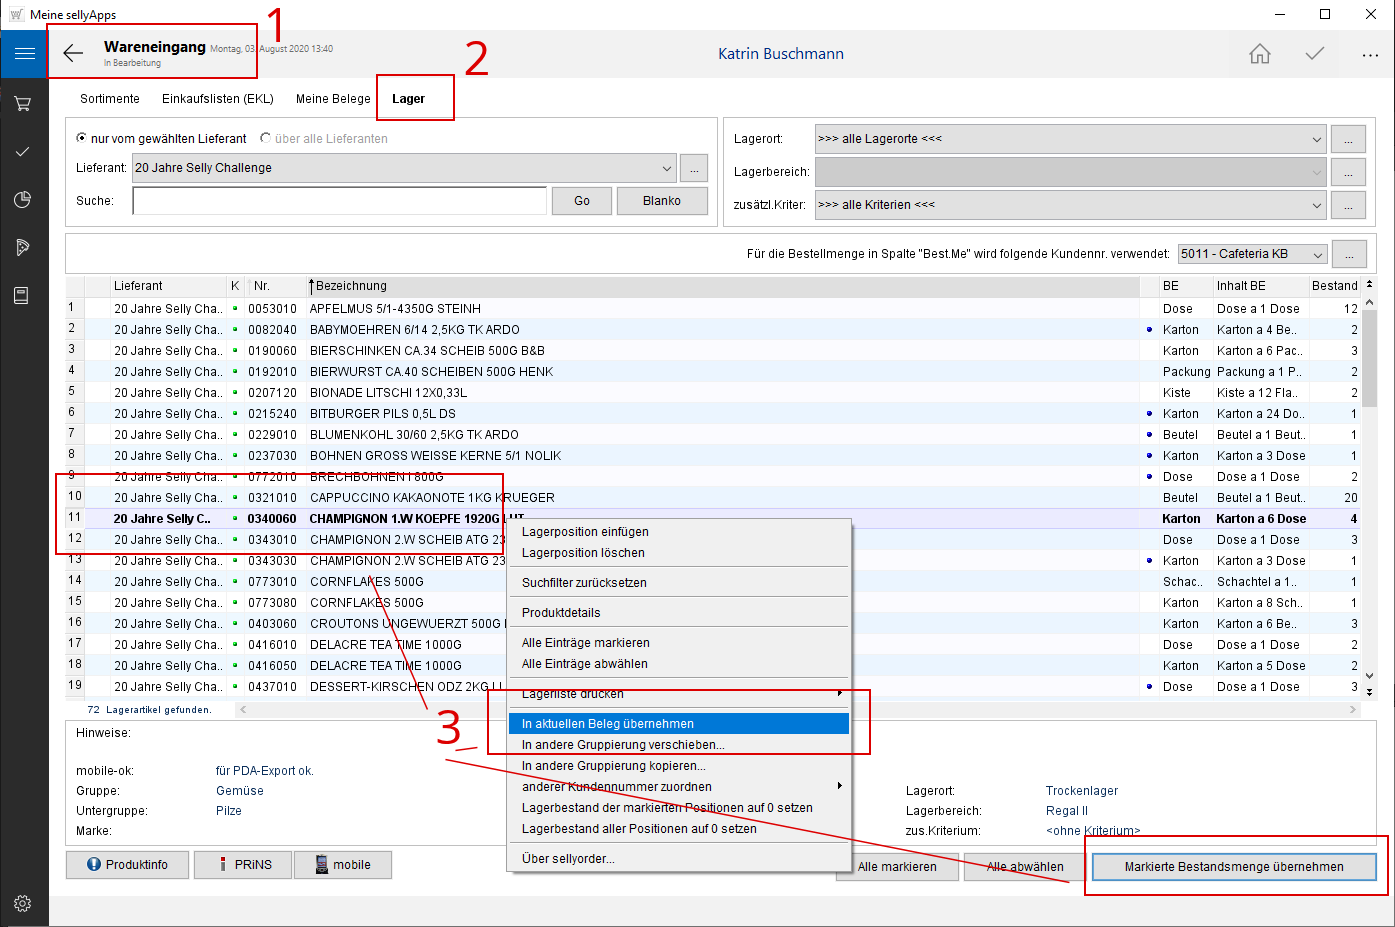This screenshot has height=927, width=1395.
Task: Open the pie chart statistics sidebar icon
Action: tap(23, 199)
